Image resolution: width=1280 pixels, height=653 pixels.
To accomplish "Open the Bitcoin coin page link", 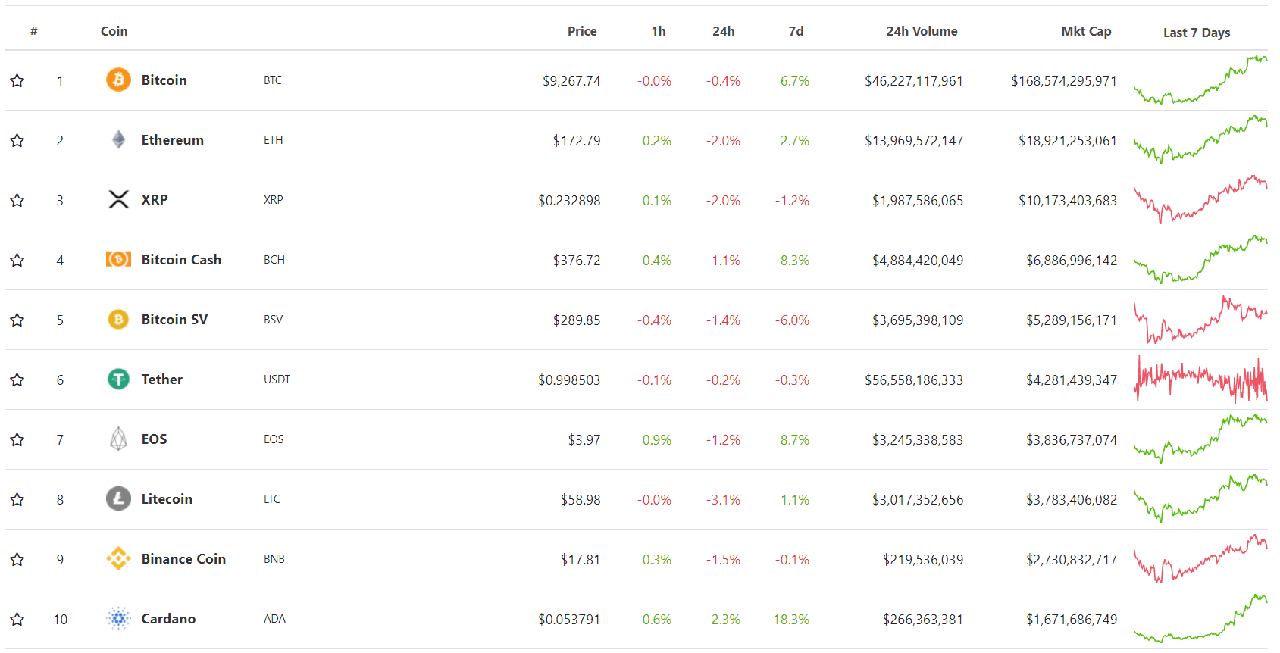I will 164,80.
